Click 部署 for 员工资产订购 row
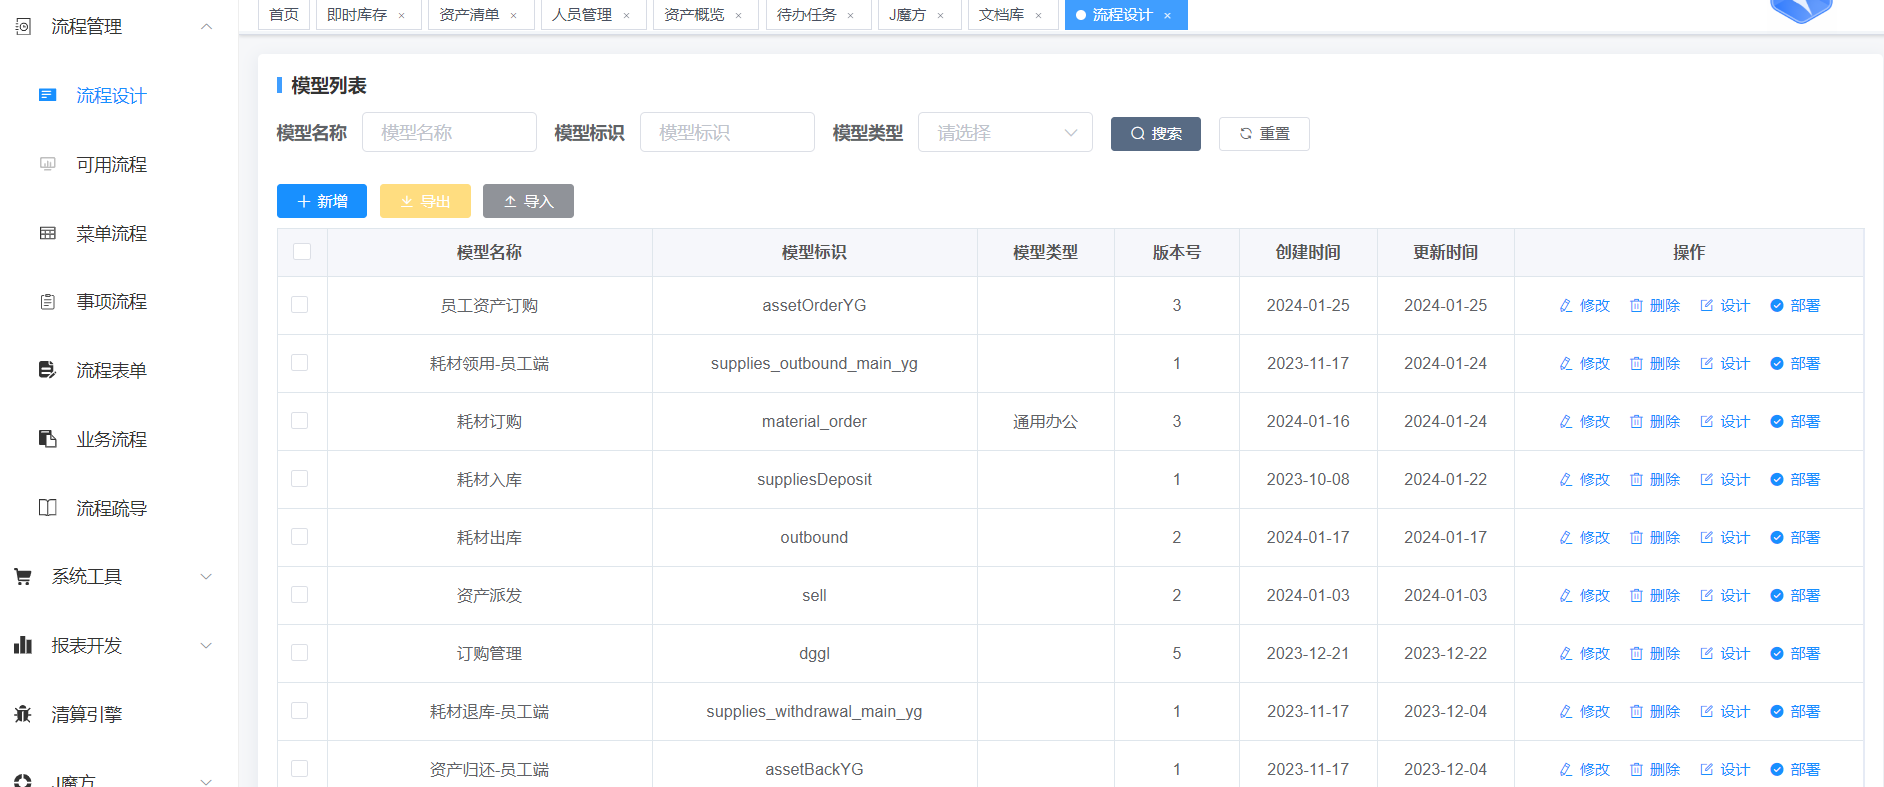 pyautogui.click(x=1795, y=306)
